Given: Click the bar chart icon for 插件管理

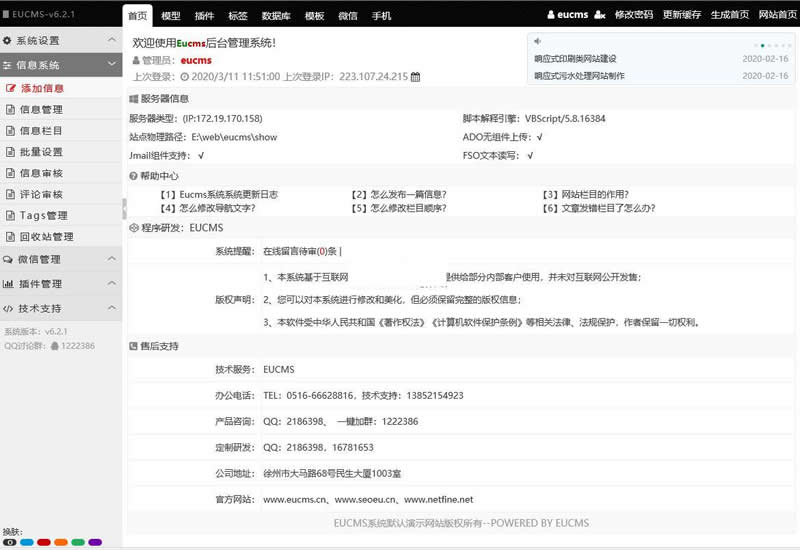Looking at the screenshot, I should 8,284.
